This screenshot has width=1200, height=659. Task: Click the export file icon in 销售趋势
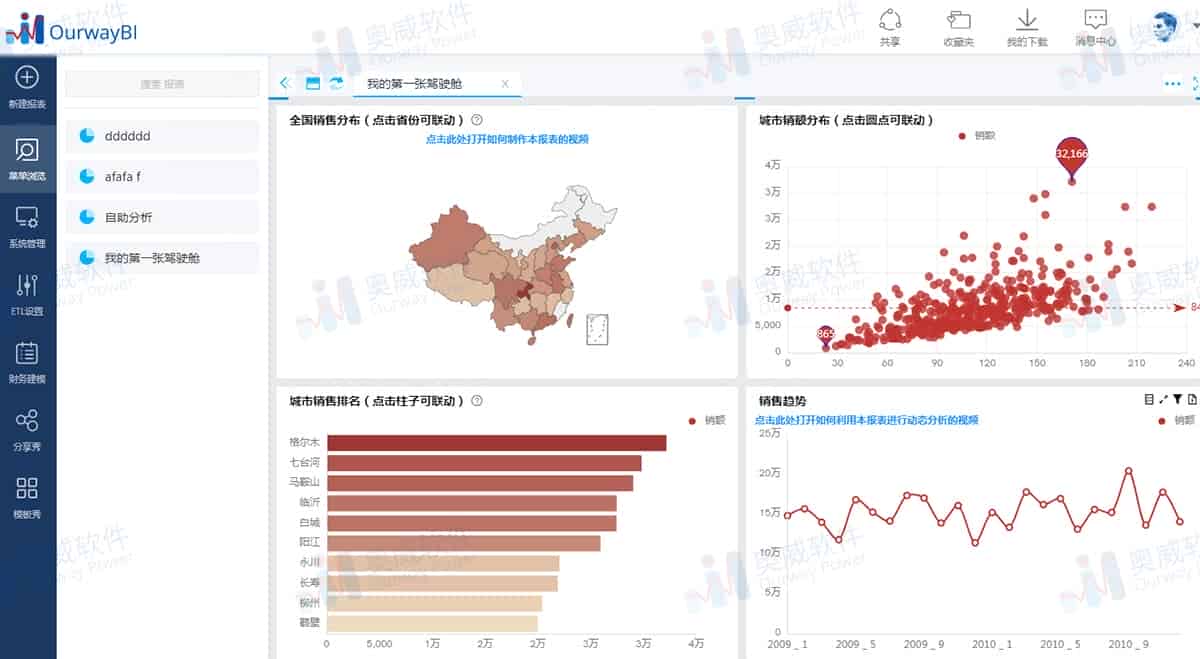click(x=1192, y=399)
